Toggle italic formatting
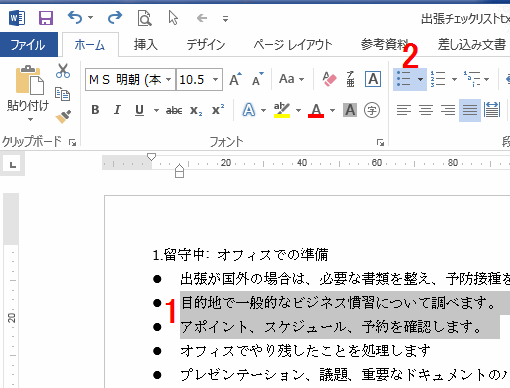 117,110
